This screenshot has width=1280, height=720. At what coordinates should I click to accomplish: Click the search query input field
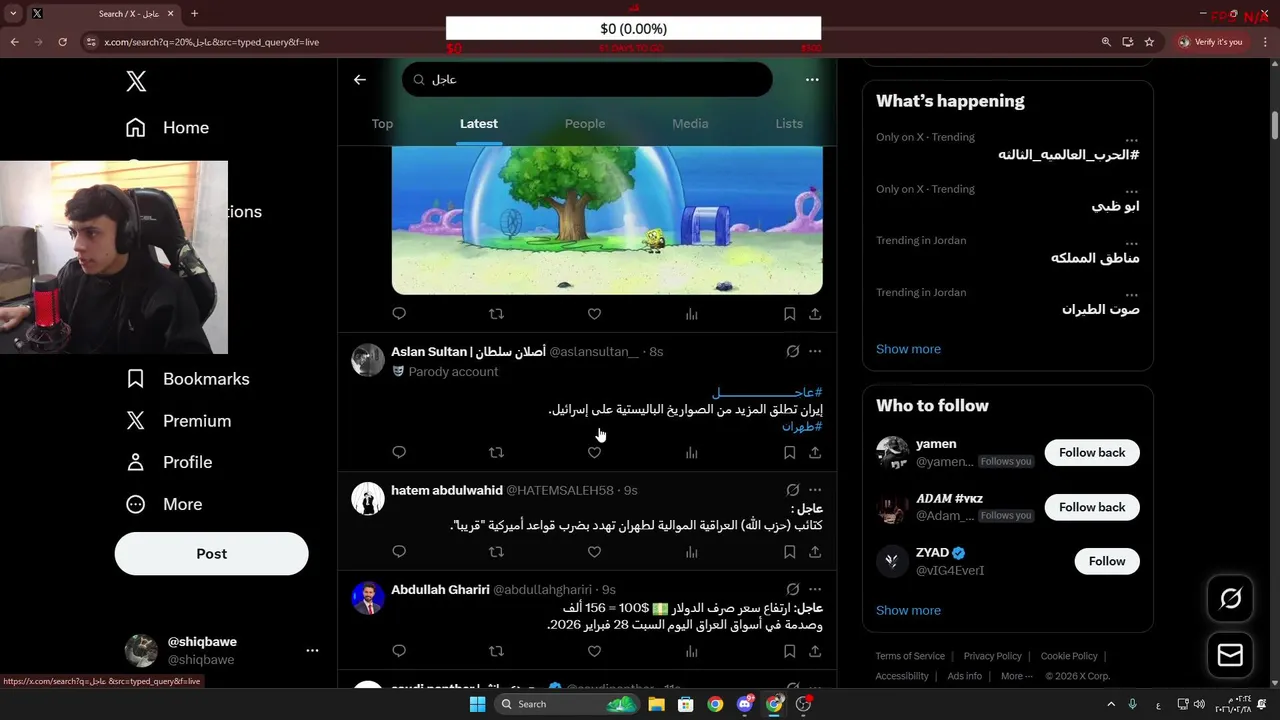click(587, 79)
